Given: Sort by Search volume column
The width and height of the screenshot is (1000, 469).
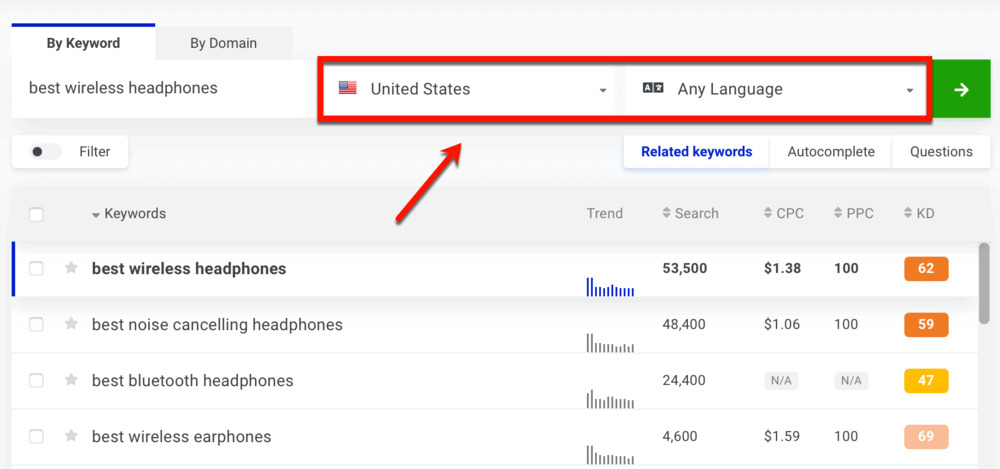Looking at the screenshot, I should tap(691, 214).
